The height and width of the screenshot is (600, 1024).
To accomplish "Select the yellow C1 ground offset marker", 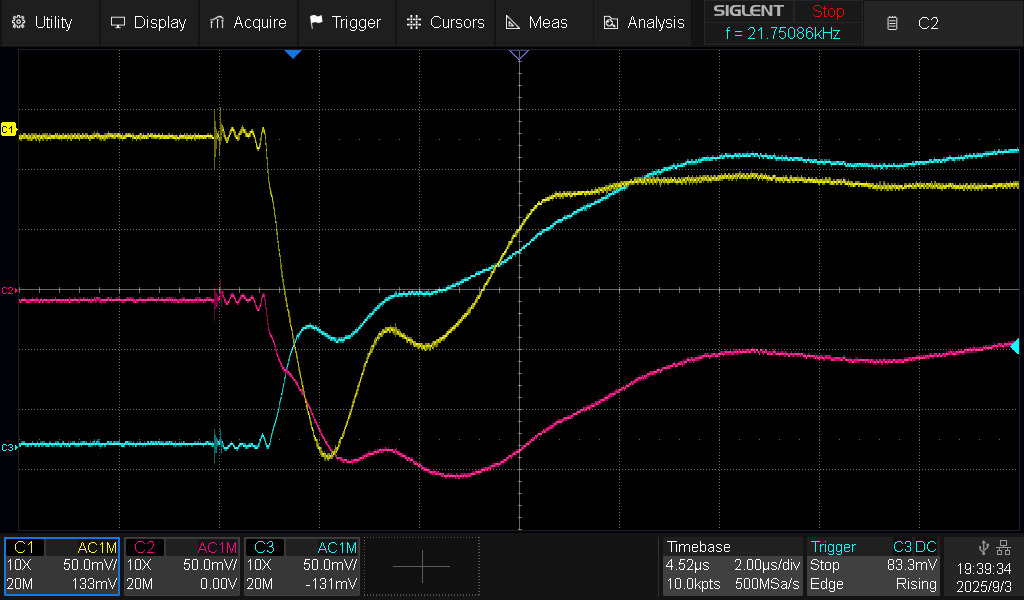I will 9,130.
